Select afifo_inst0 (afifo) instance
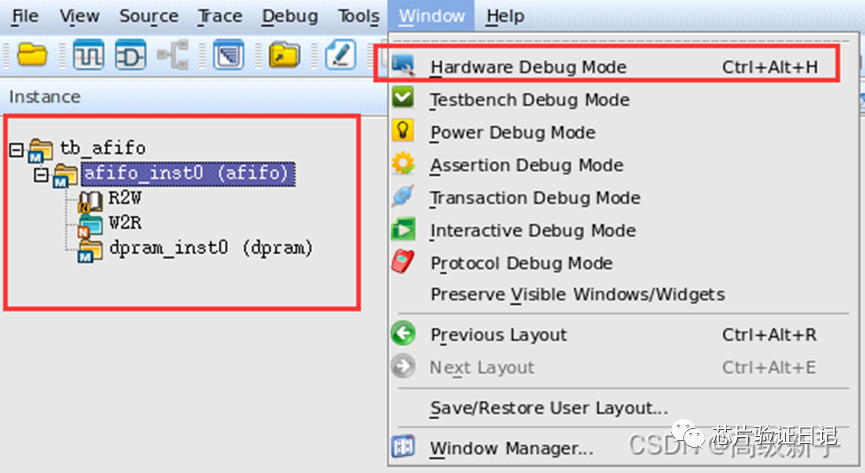This screenshot has height=473, width=865. (x=188, y=173)
